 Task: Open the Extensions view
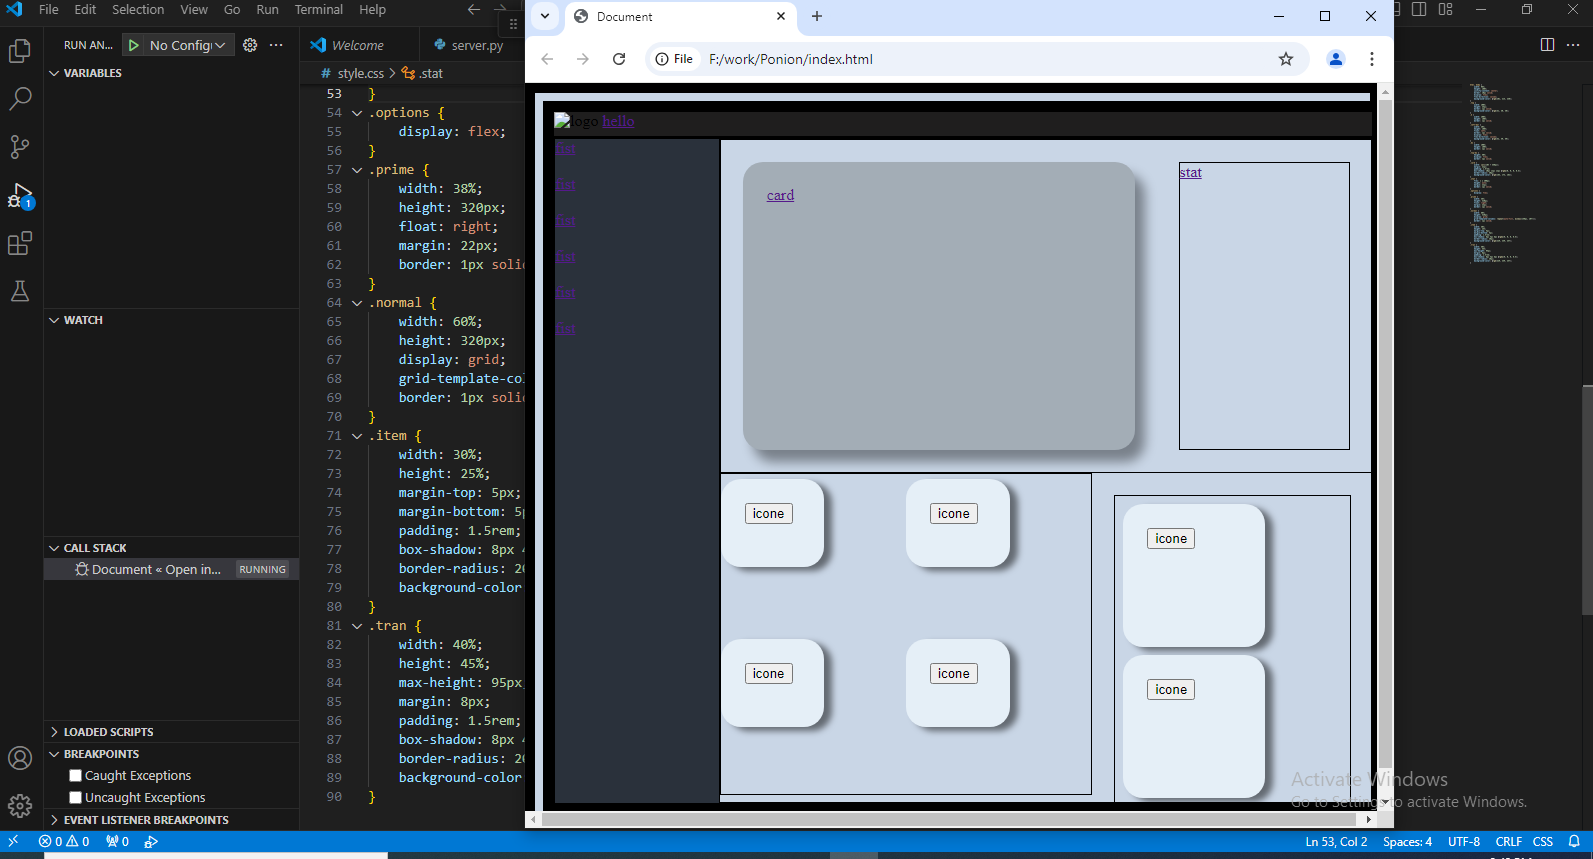point(20,243)
